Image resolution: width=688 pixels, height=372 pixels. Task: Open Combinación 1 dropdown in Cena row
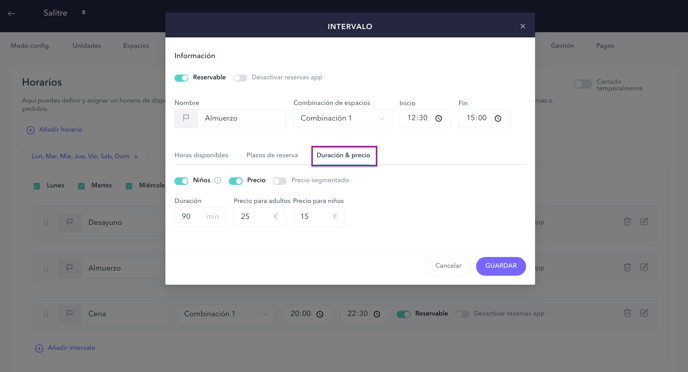[x=226, y=314]
